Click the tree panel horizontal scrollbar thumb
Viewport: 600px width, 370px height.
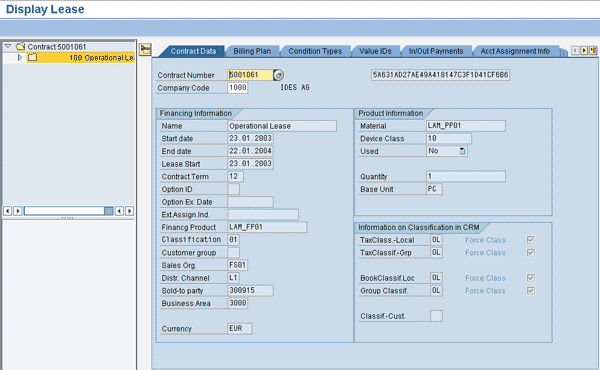pyautogui.click(x=109, y=211)
